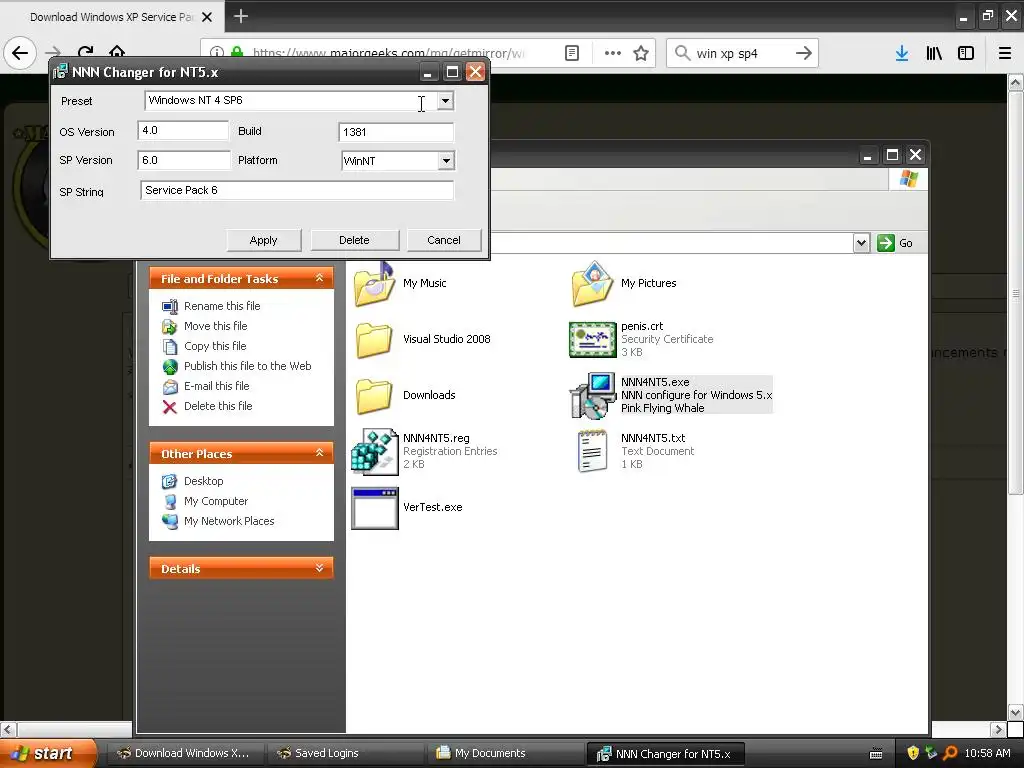Open a new browser tab
Viewport: 1024px width, 768px height.
click(241, 16)
